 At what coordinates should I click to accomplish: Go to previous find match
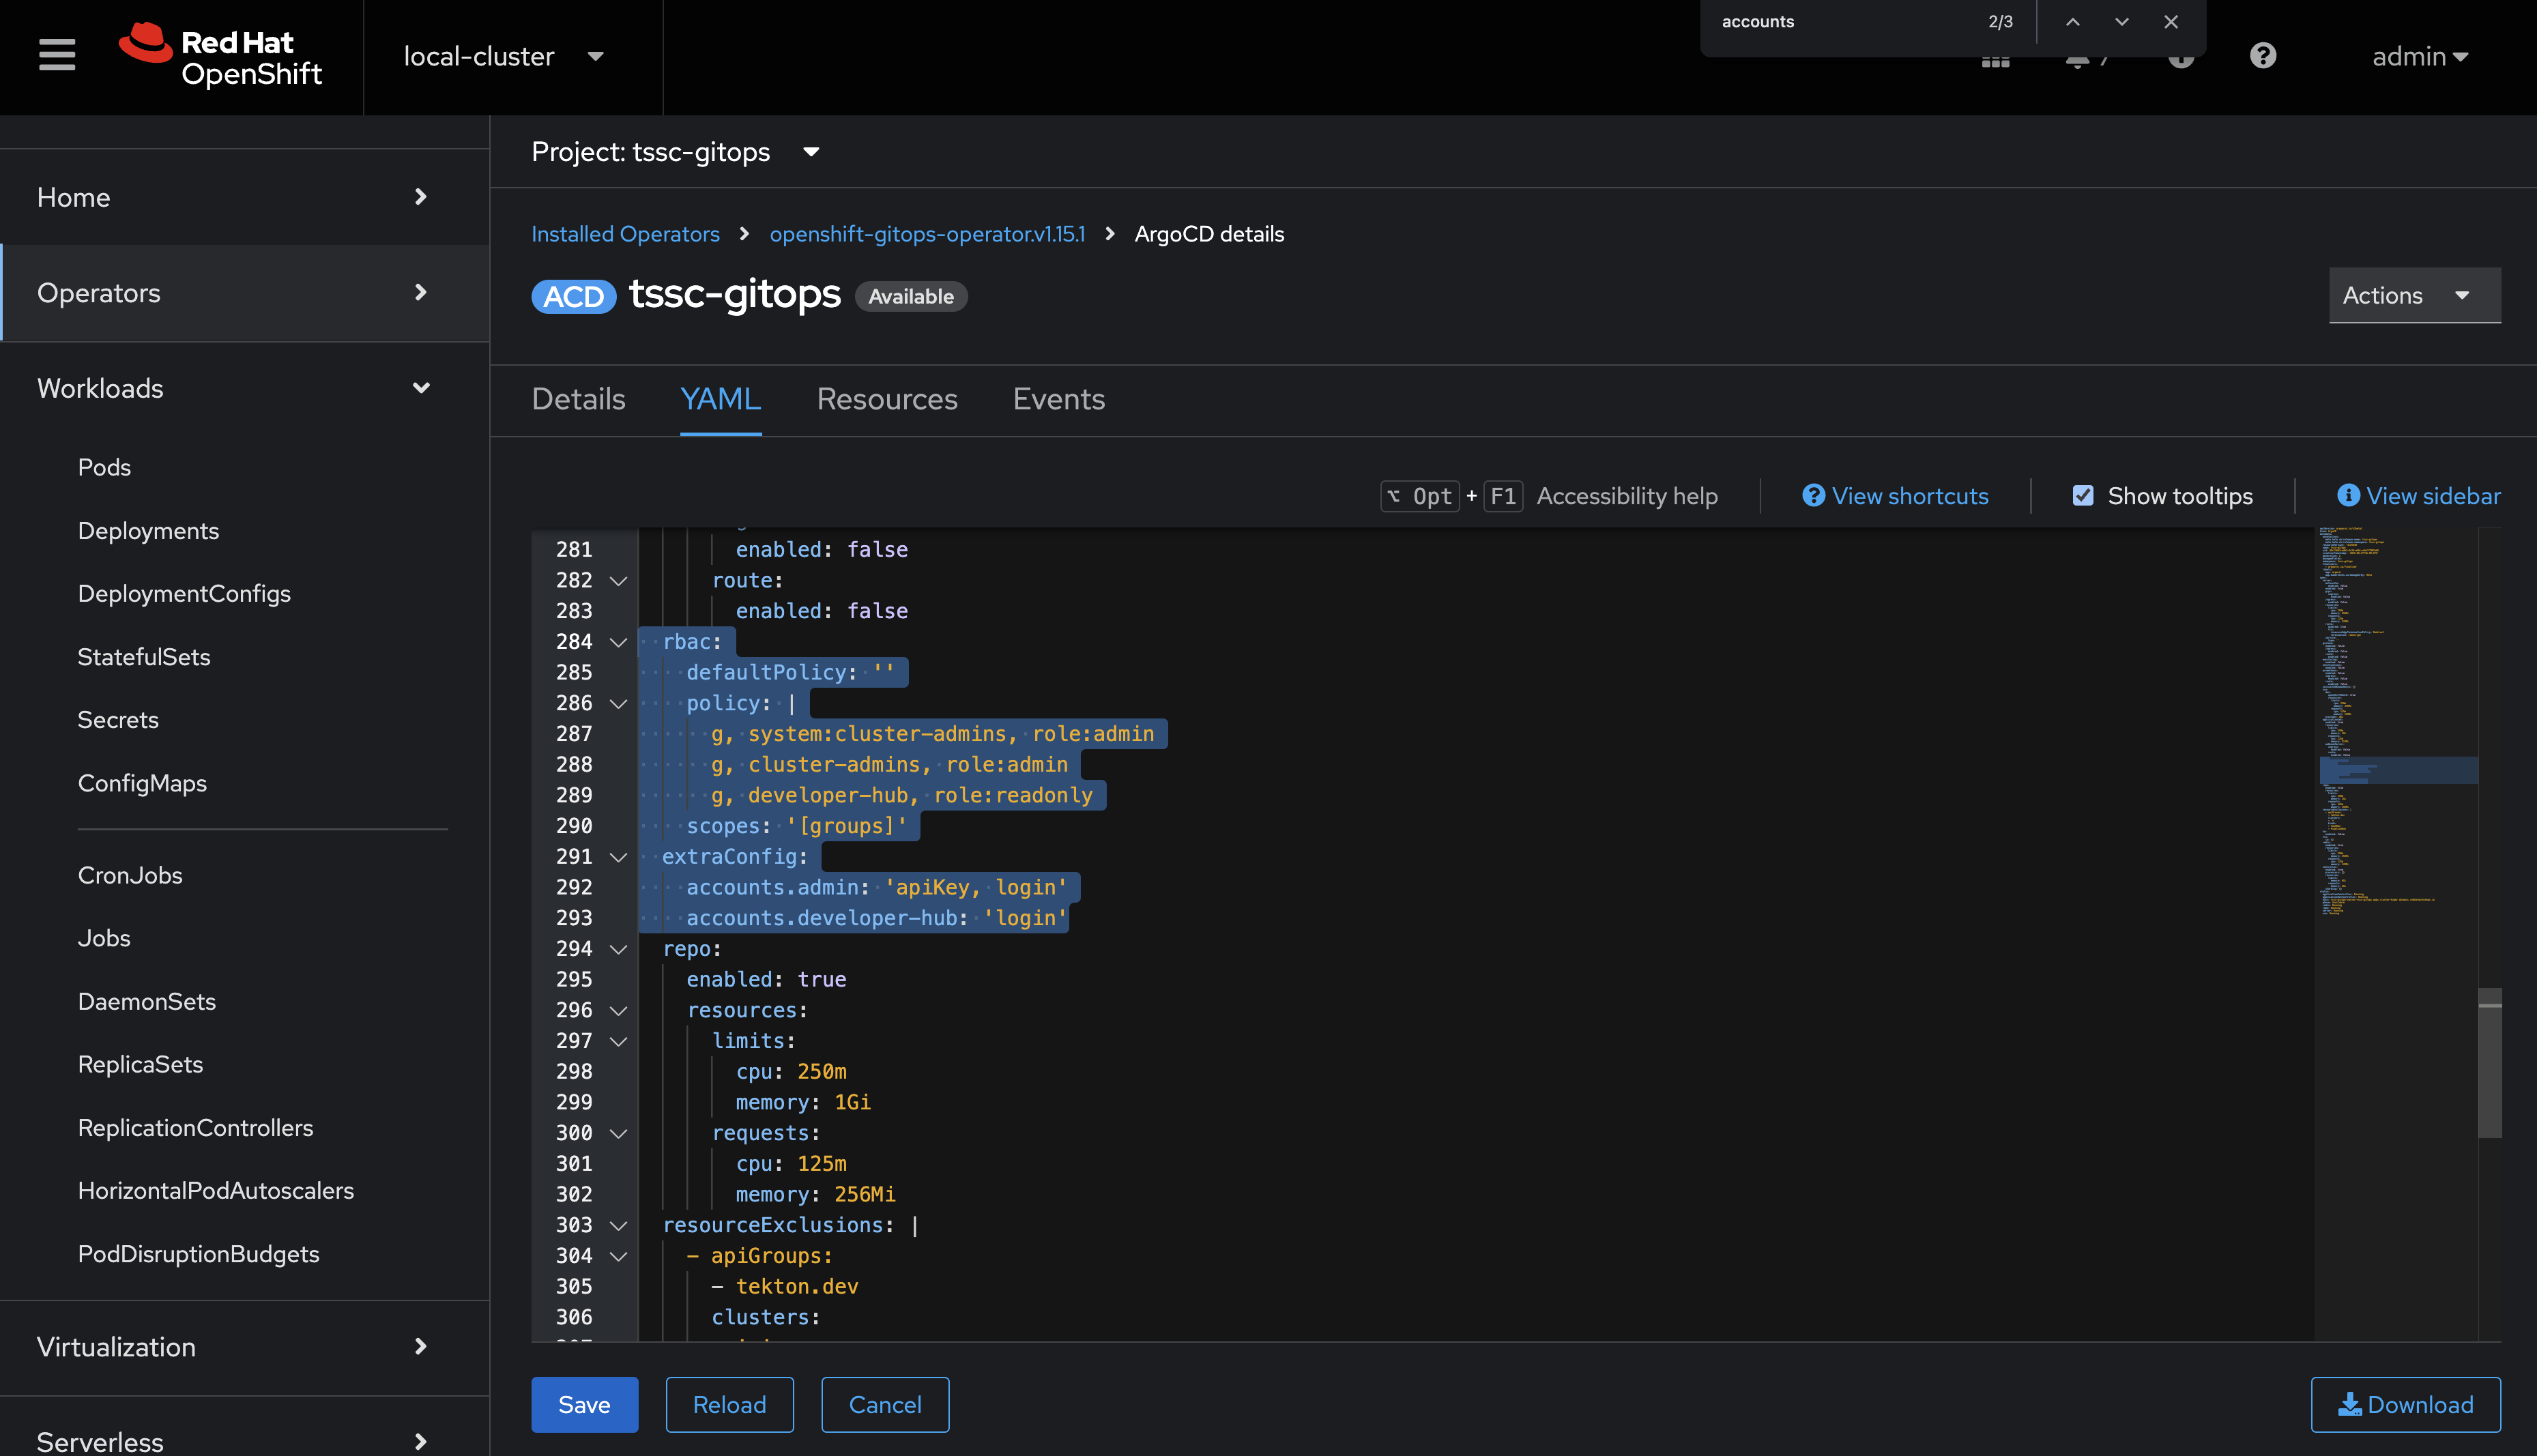(2073, 22)
